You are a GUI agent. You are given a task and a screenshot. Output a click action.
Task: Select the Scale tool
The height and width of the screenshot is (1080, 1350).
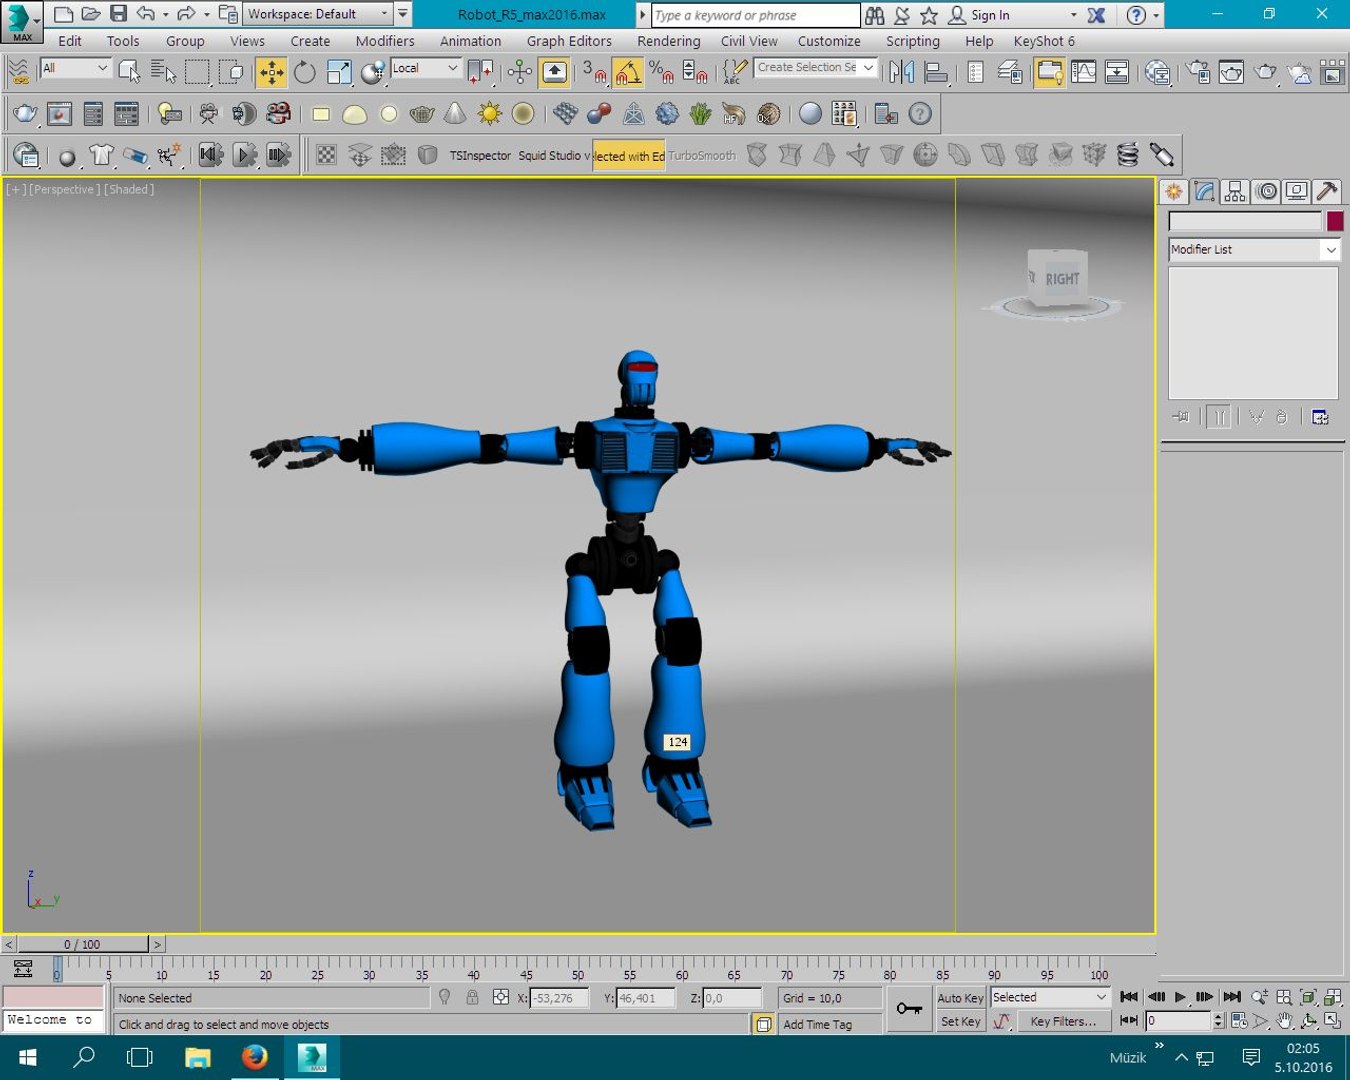click(339, 72)
